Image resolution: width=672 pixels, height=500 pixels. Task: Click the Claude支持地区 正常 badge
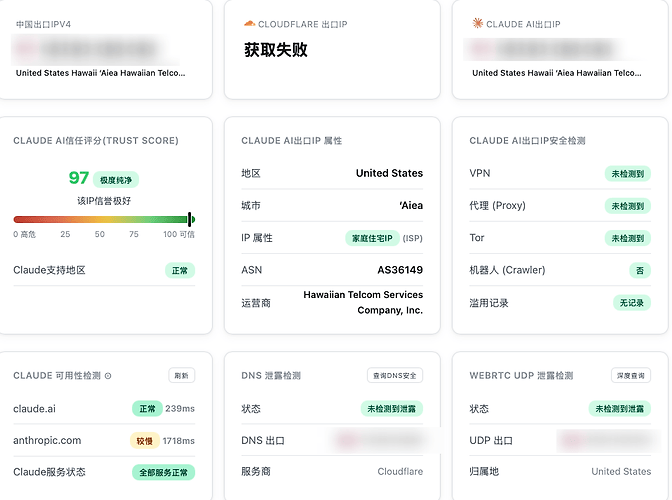tap(180, 270)
